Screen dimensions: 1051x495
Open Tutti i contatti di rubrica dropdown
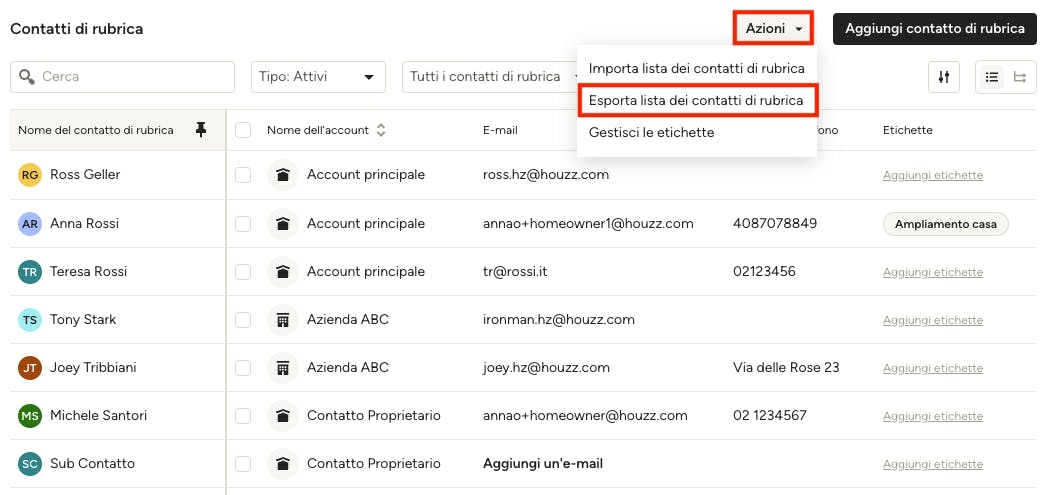pos(490,76)
